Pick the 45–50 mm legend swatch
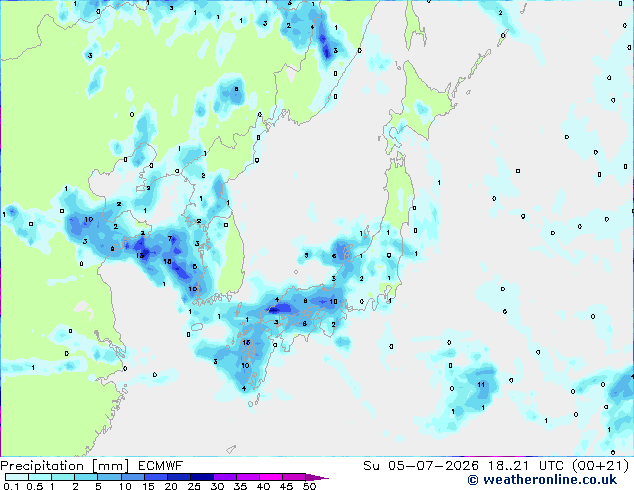634x490 pixels. [x=294, y=477]
